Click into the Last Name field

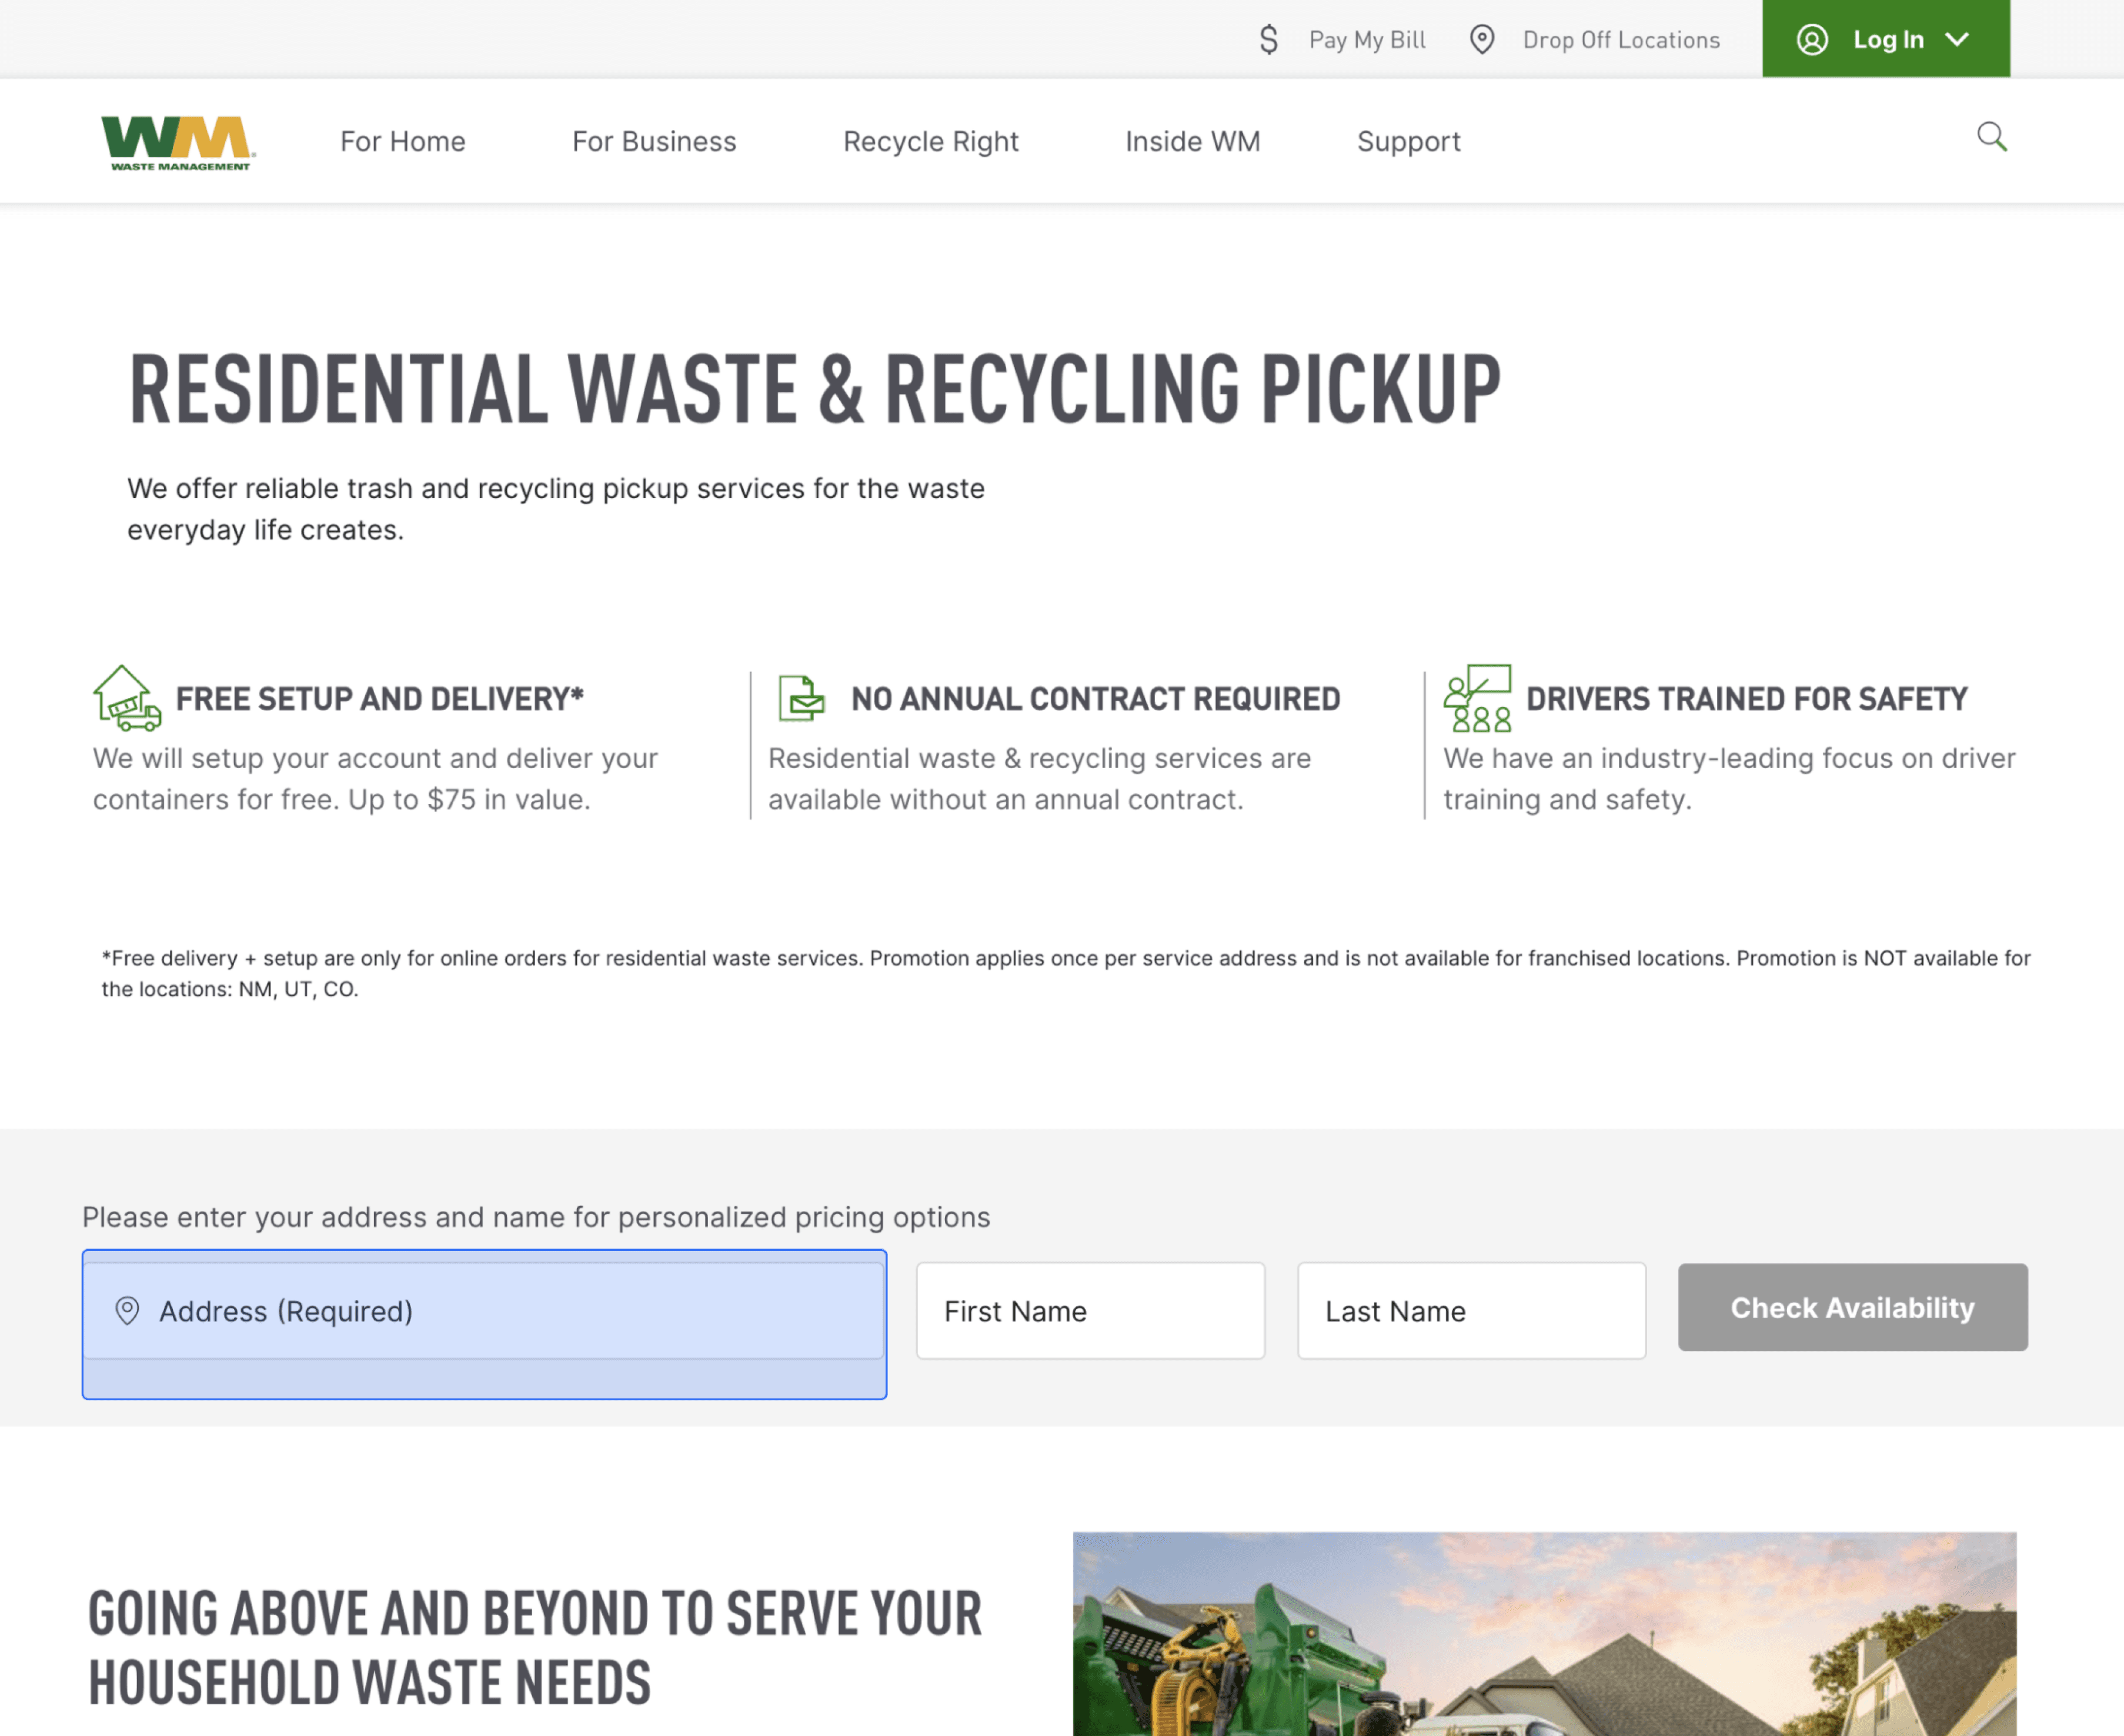click(1471, 1310)
